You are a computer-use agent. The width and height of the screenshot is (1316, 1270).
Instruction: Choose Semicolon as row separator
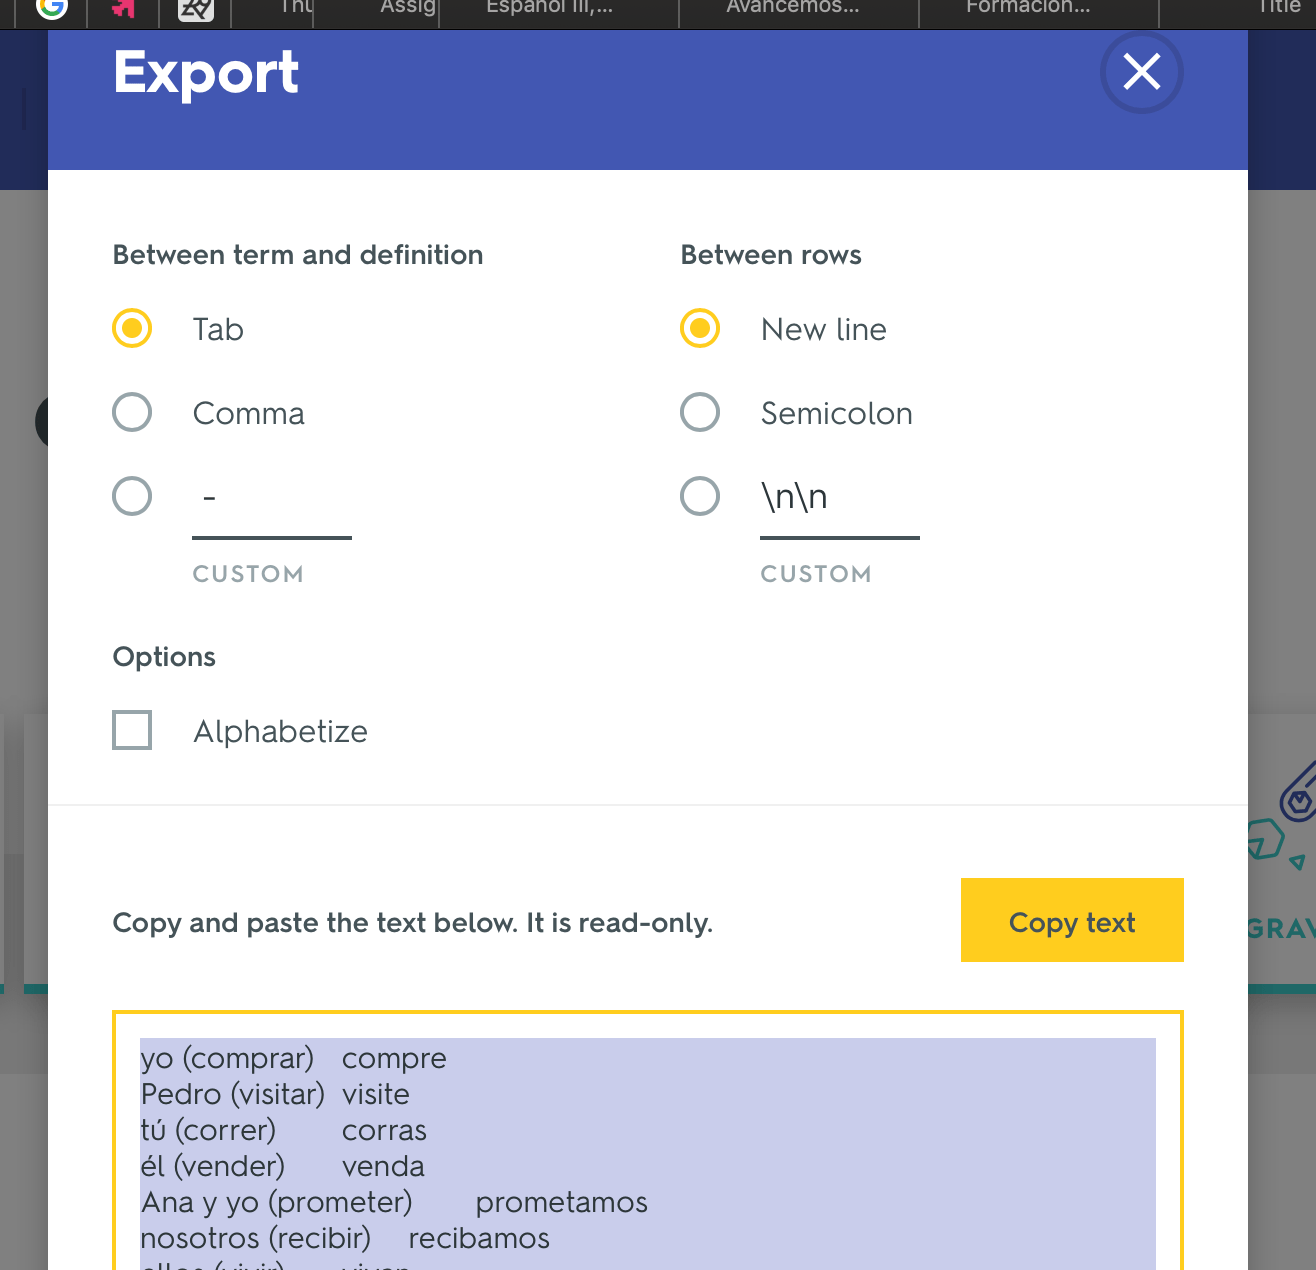point(699,412)
